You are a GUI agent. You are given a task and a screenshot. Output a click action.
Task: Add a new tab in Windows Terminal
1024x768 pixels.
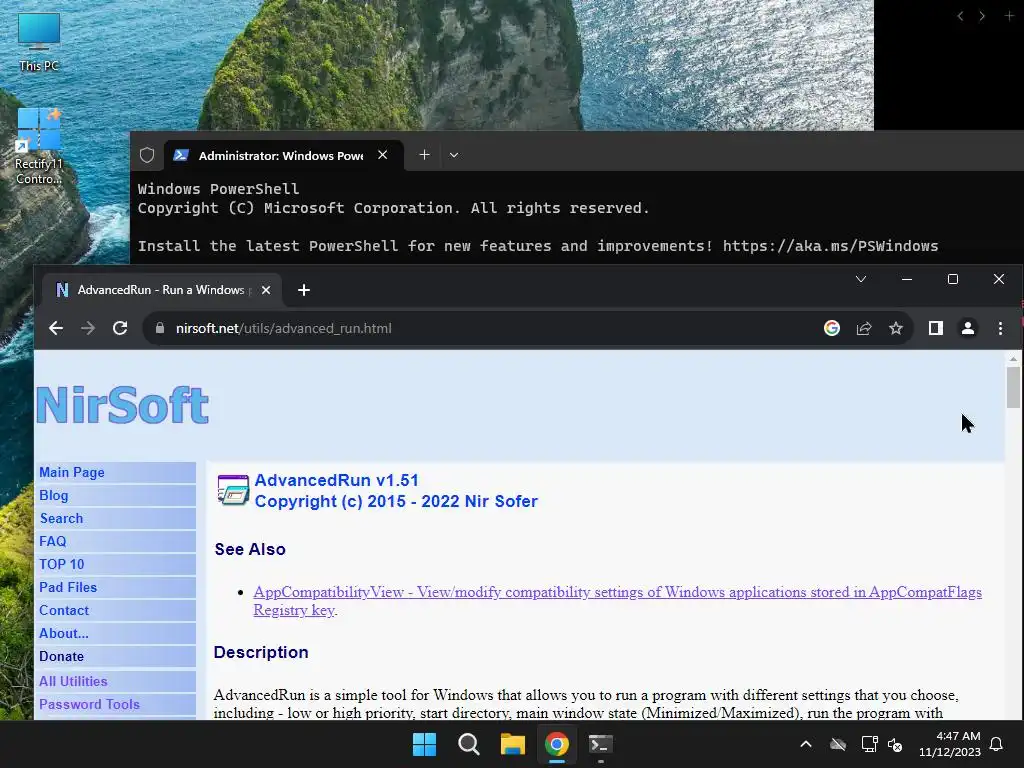tap(424, 155)
